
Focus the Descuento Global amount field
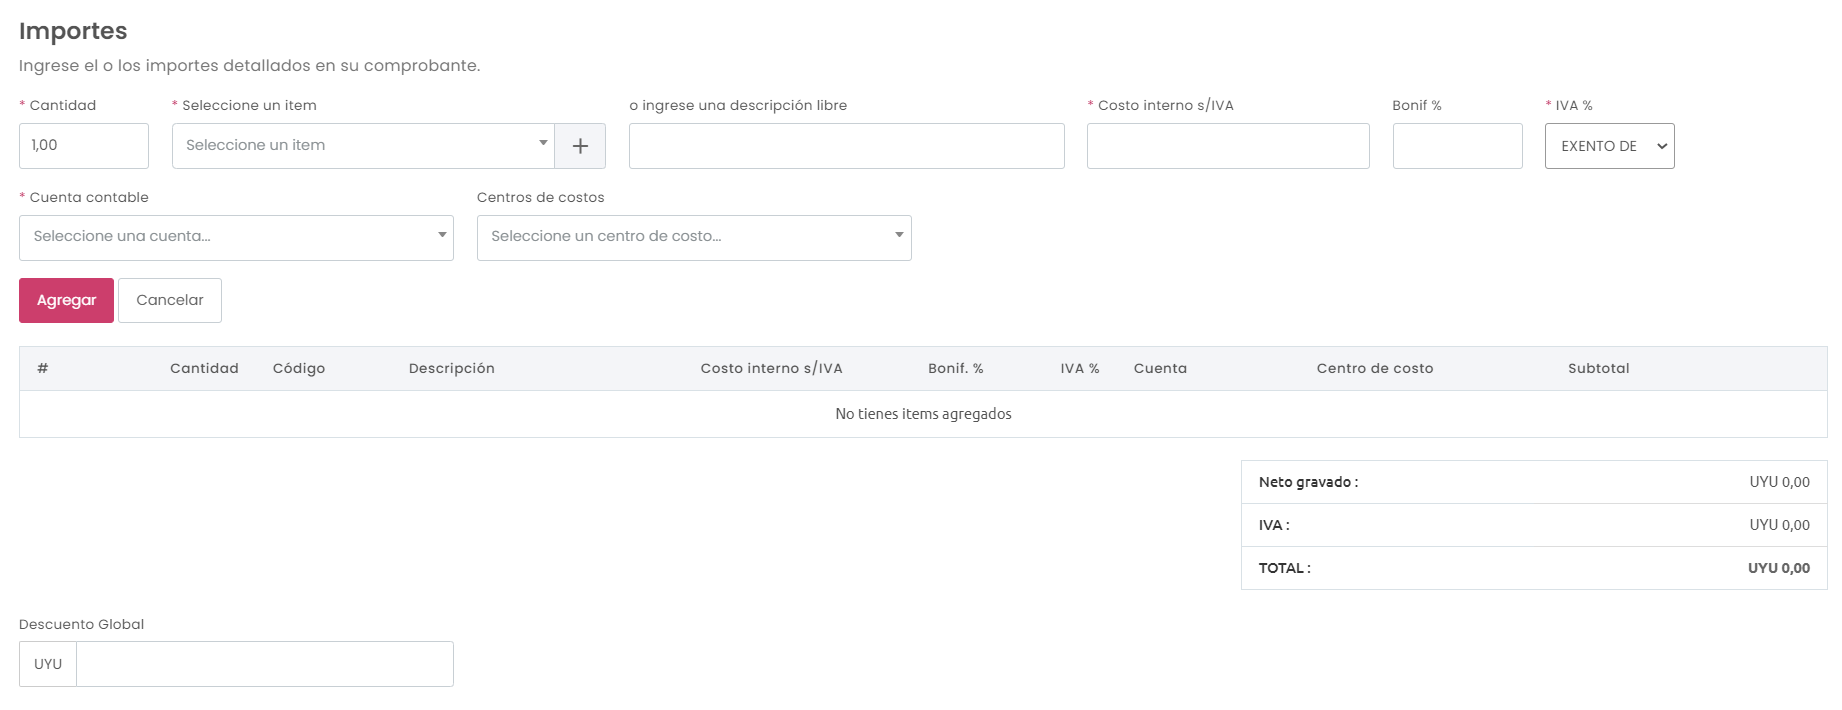coord(265,664)
